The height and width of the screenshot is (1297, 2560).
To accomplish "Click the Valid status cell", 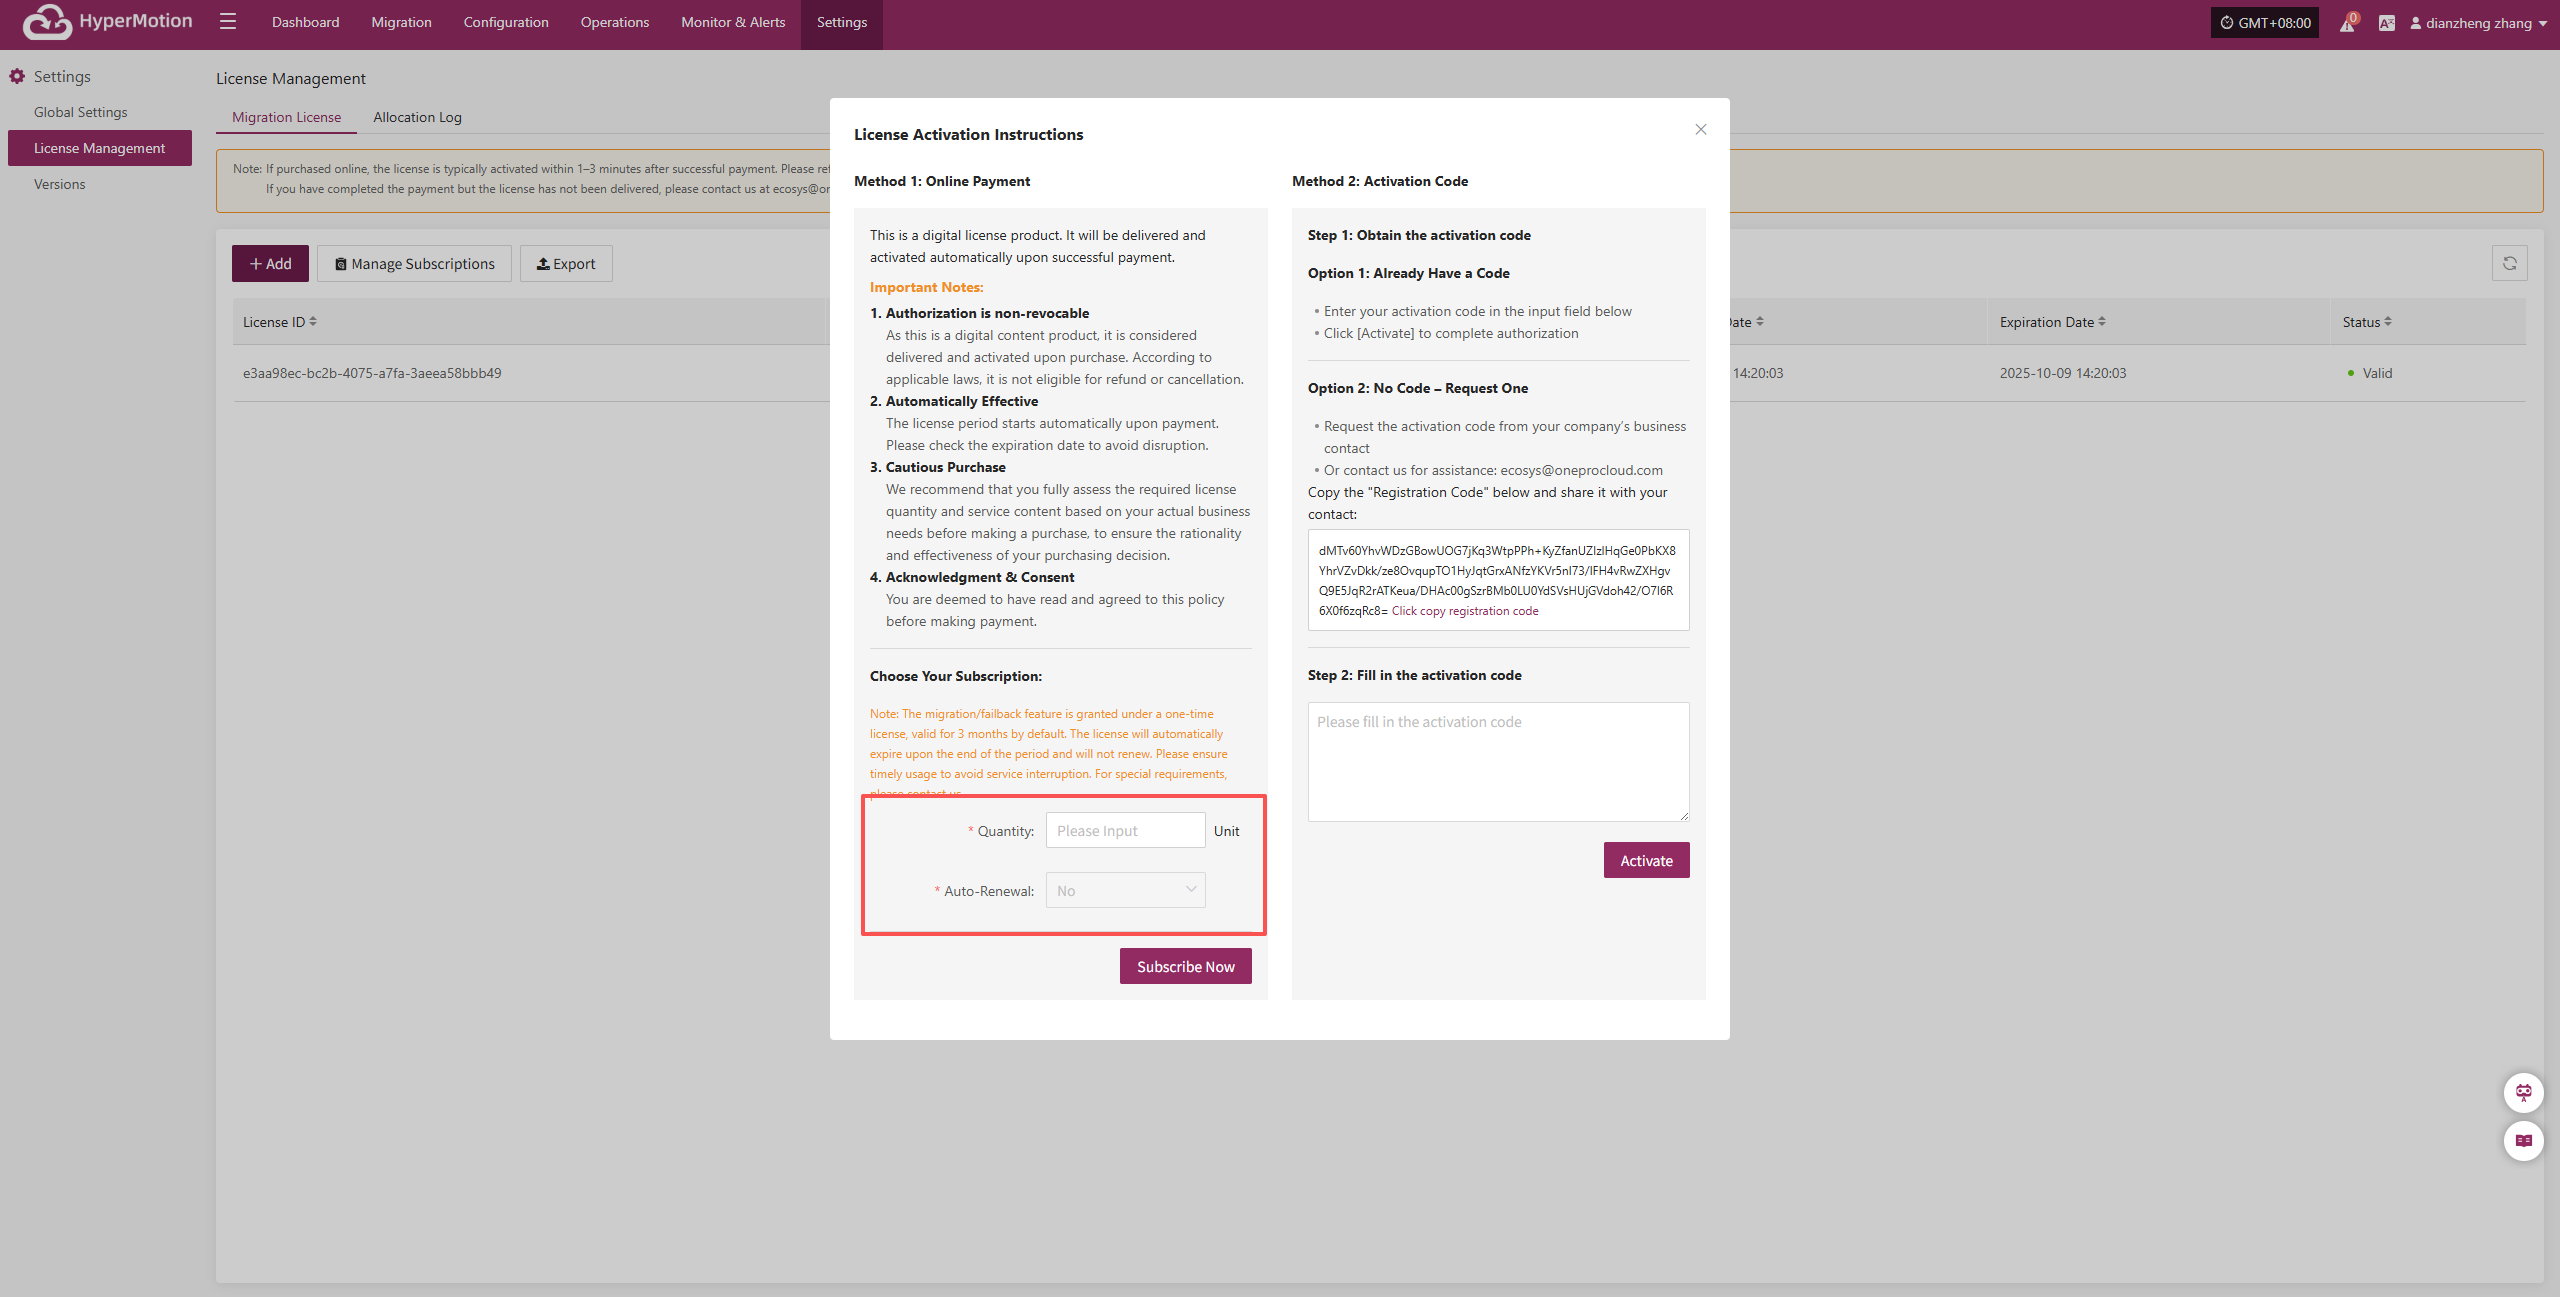I will [x=2369, y=373].
